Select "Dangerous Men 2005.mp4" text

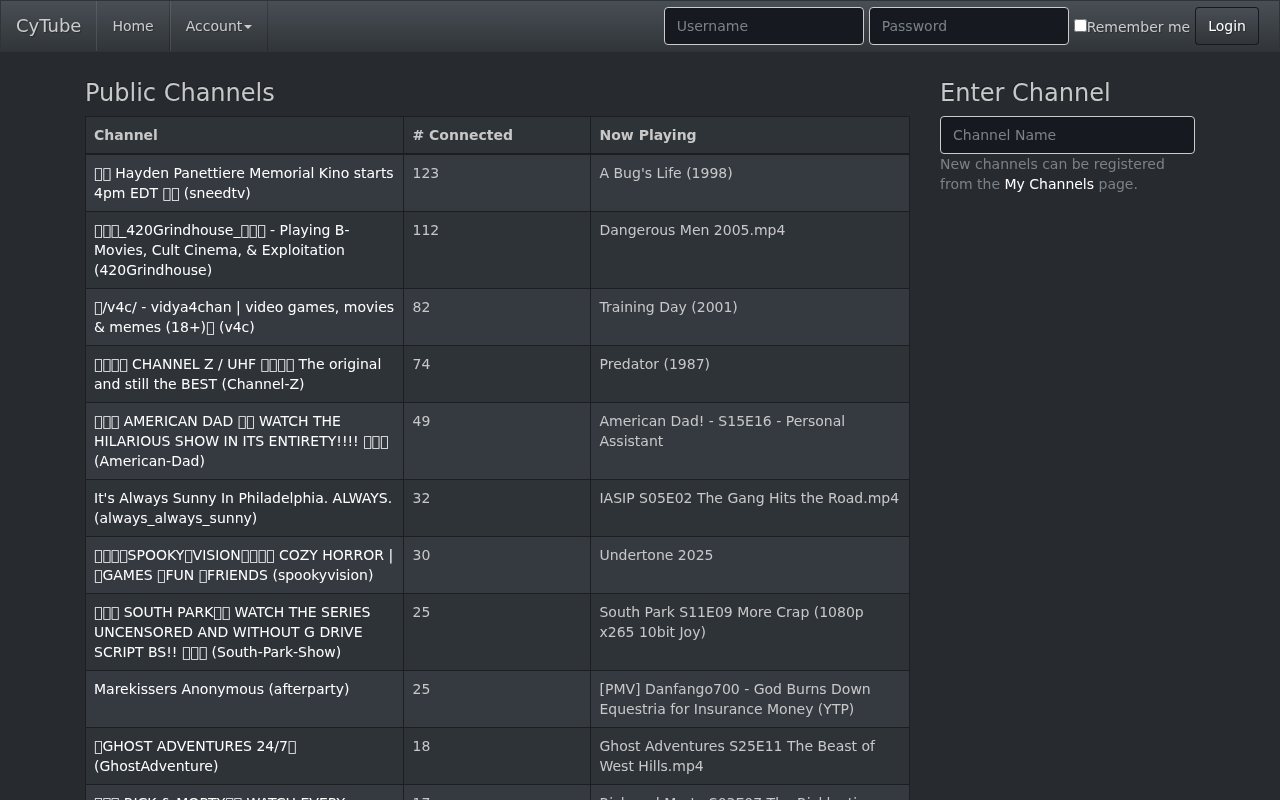[x=692, y=230]
